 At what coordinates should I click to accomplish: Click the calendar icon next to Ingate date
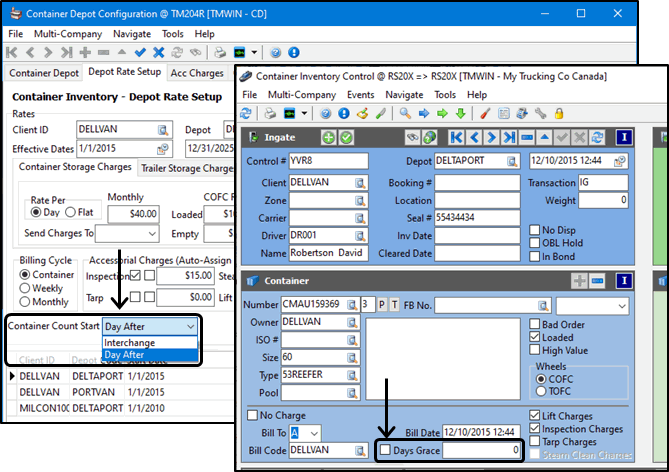coord(620,161)
